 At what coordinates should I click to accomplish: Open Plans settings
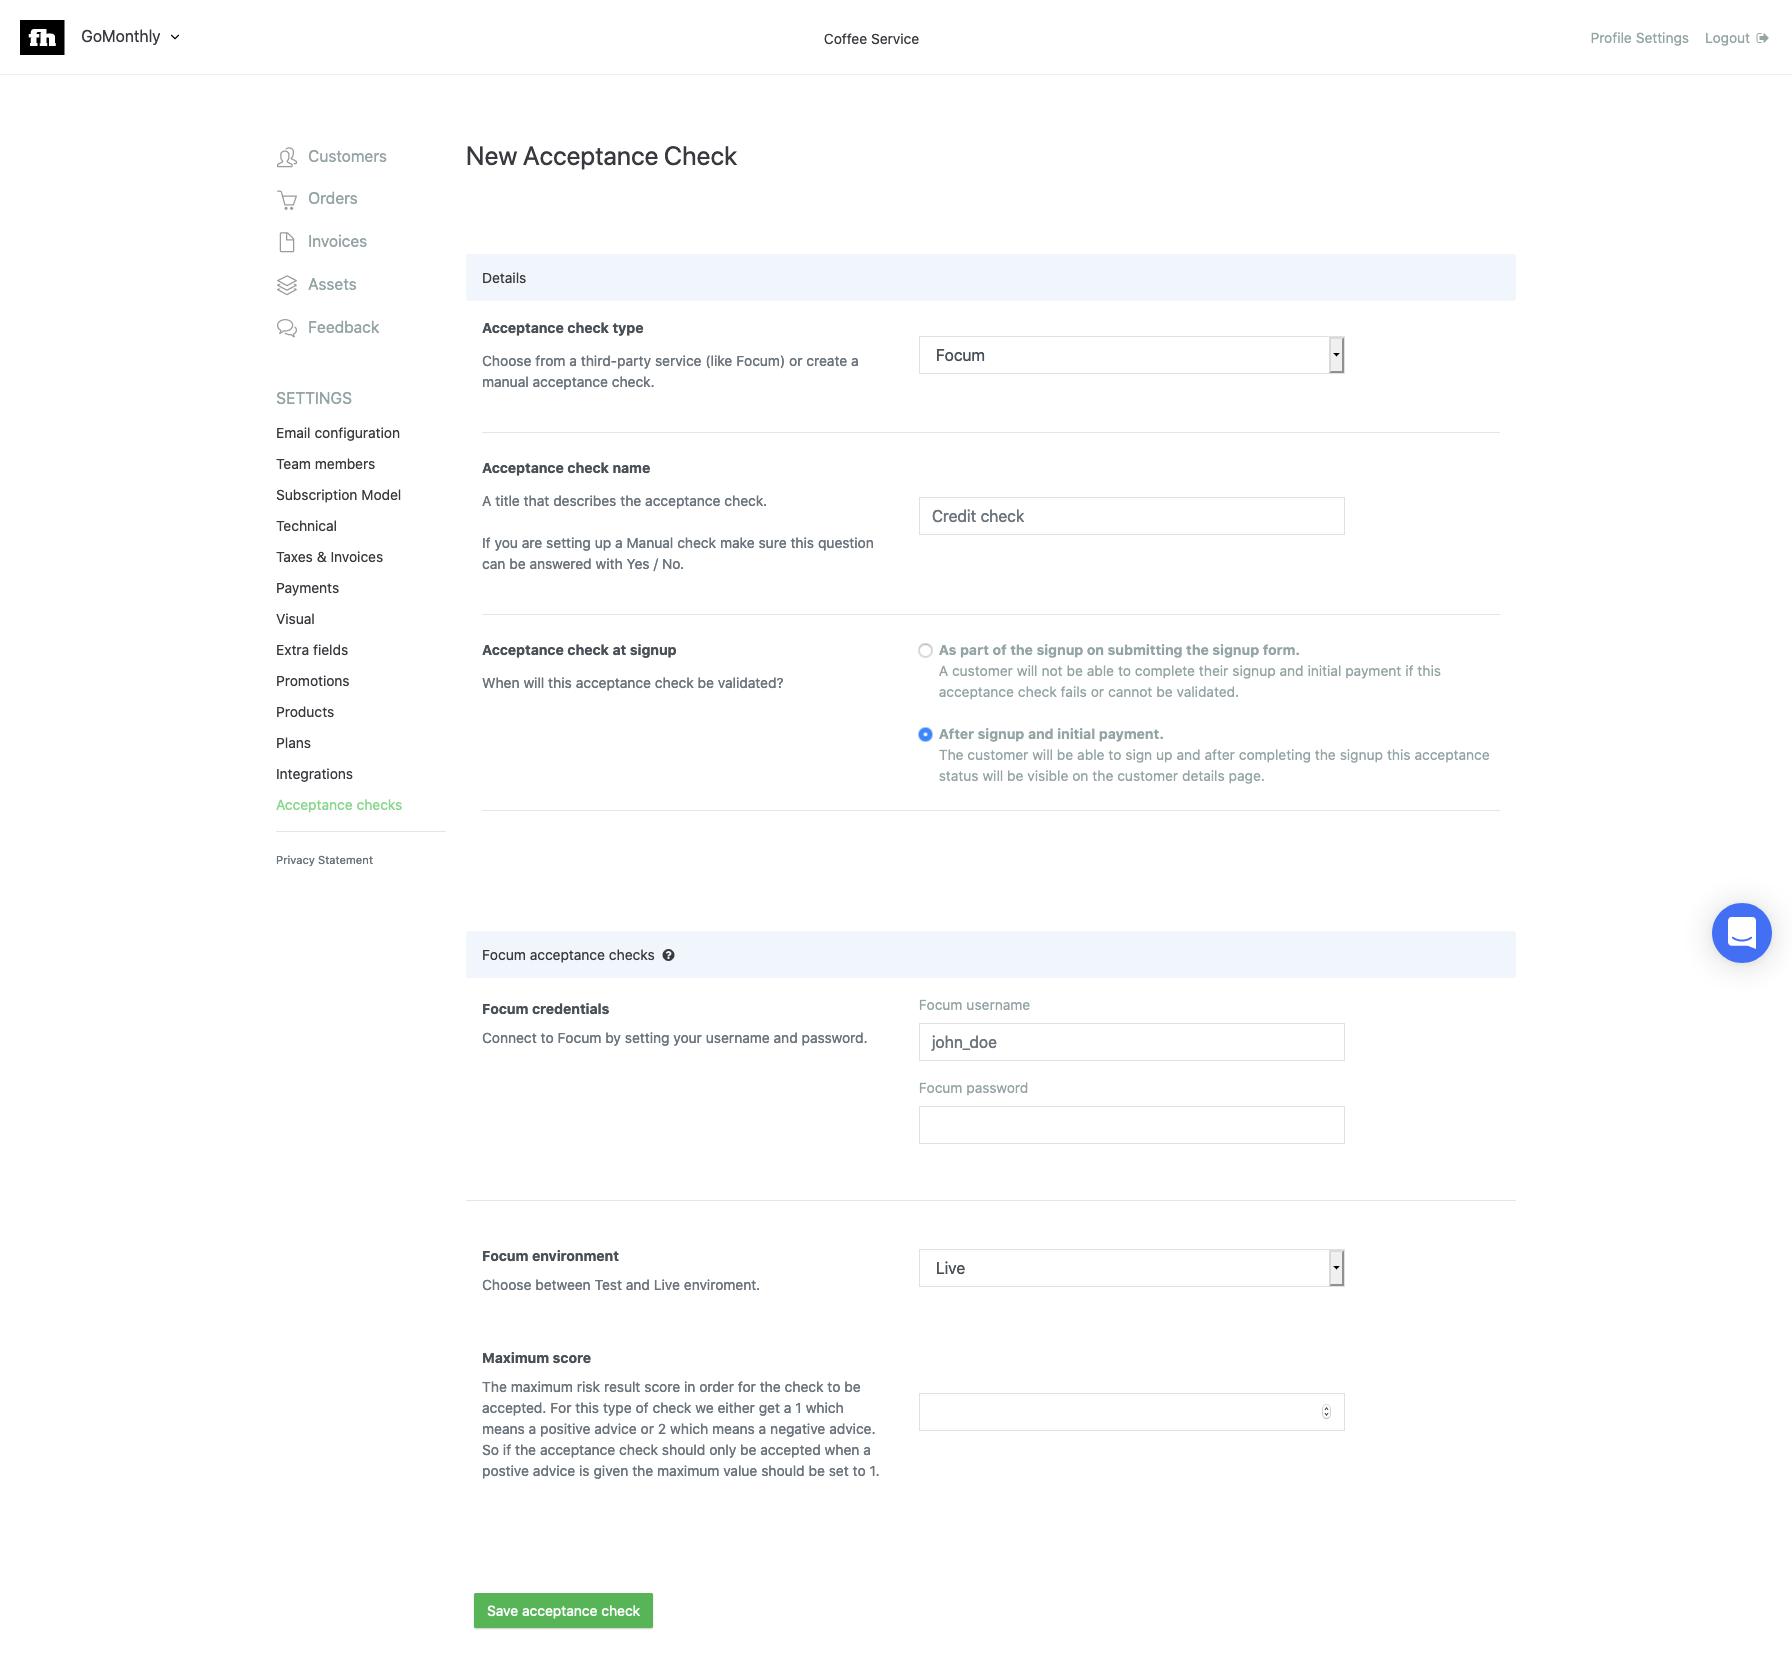pos(293,743)
